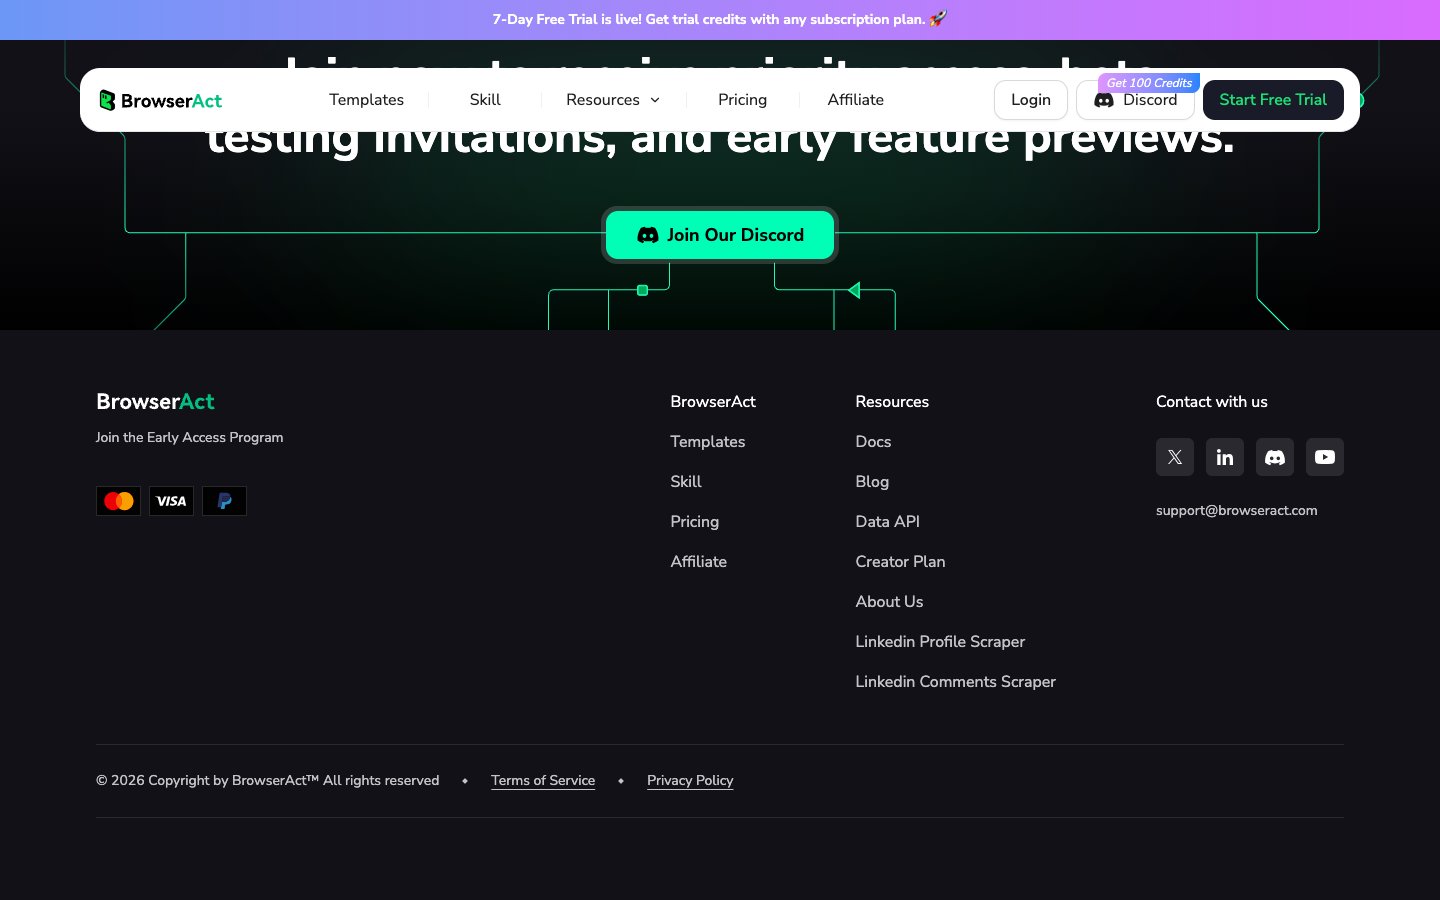This screenshot has width=1440, height=900.
Task: Go to Pricing in the top navigation
Action: pos(742,100)
